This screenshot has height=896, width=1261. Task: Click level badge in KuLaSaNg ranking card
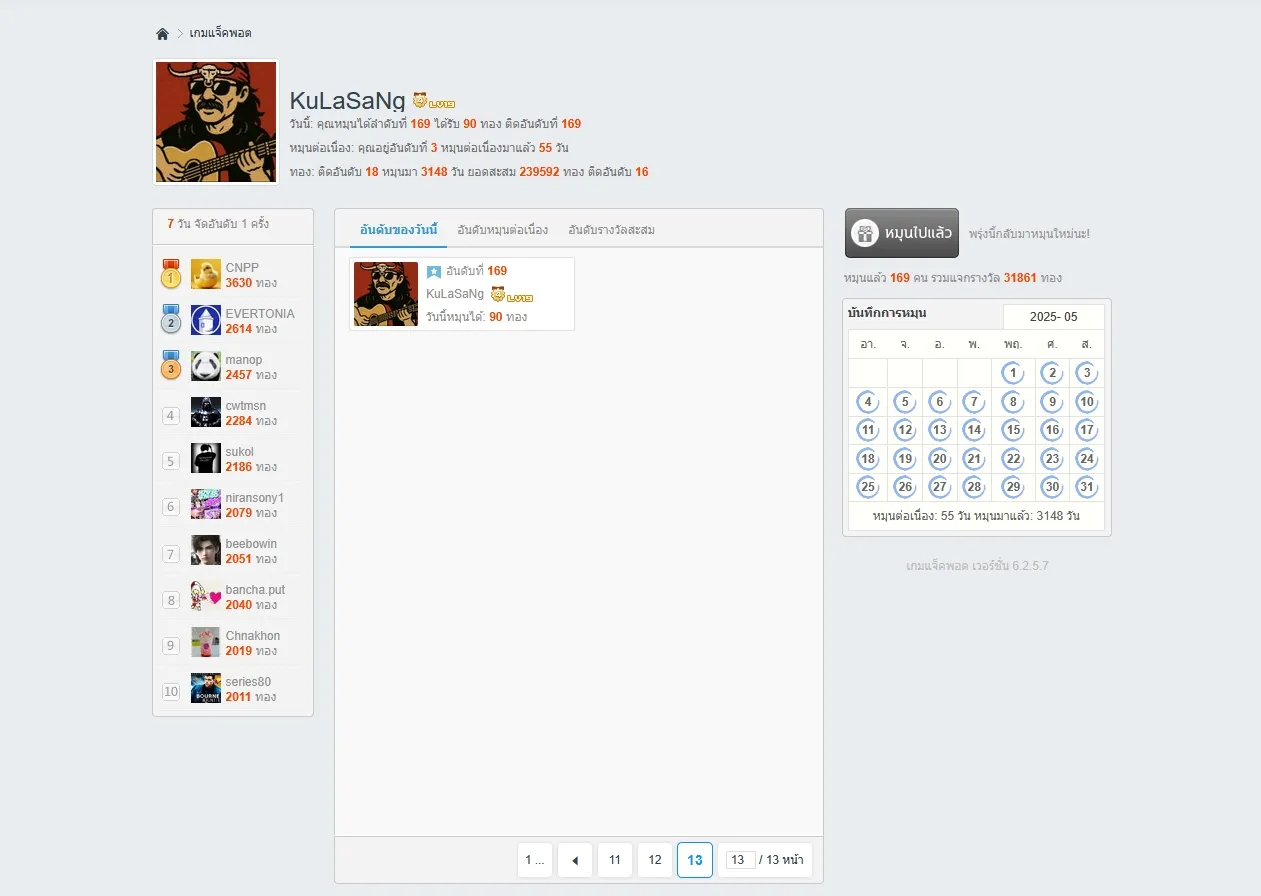(x=512, y=294)
